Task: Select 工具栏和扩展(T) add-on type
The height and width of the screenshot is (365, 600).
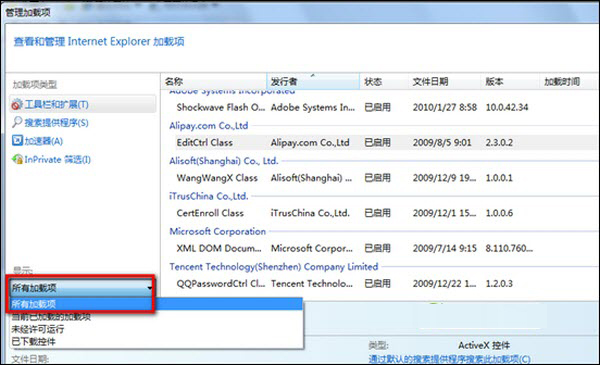Action: (x=83, y=104)
